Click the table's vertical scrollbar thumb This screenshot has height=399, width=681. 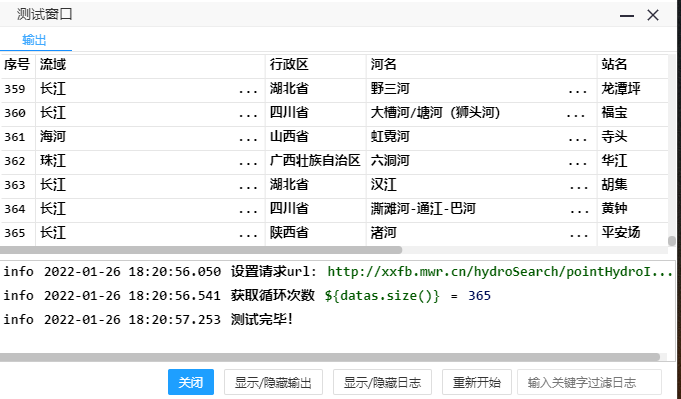click(x=671, y=241)
